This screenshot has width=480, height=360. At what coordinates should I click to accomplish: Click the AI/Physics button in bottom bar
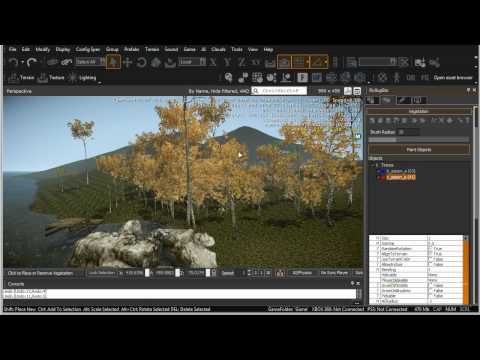[x=302, y=273]
